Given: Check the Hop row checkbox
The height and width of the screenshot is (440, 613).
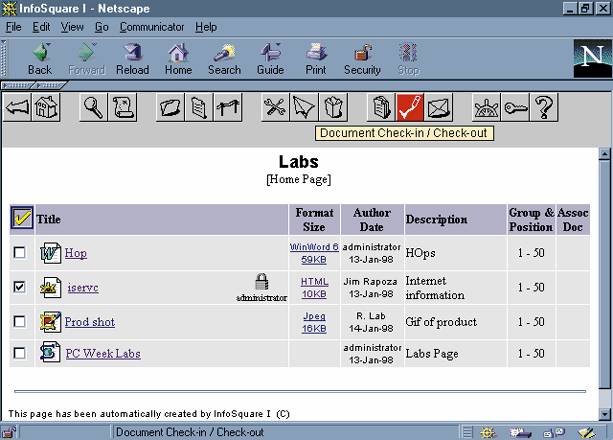Looking at the screenshot, I should pyautogui.click(x=20, y=252).
